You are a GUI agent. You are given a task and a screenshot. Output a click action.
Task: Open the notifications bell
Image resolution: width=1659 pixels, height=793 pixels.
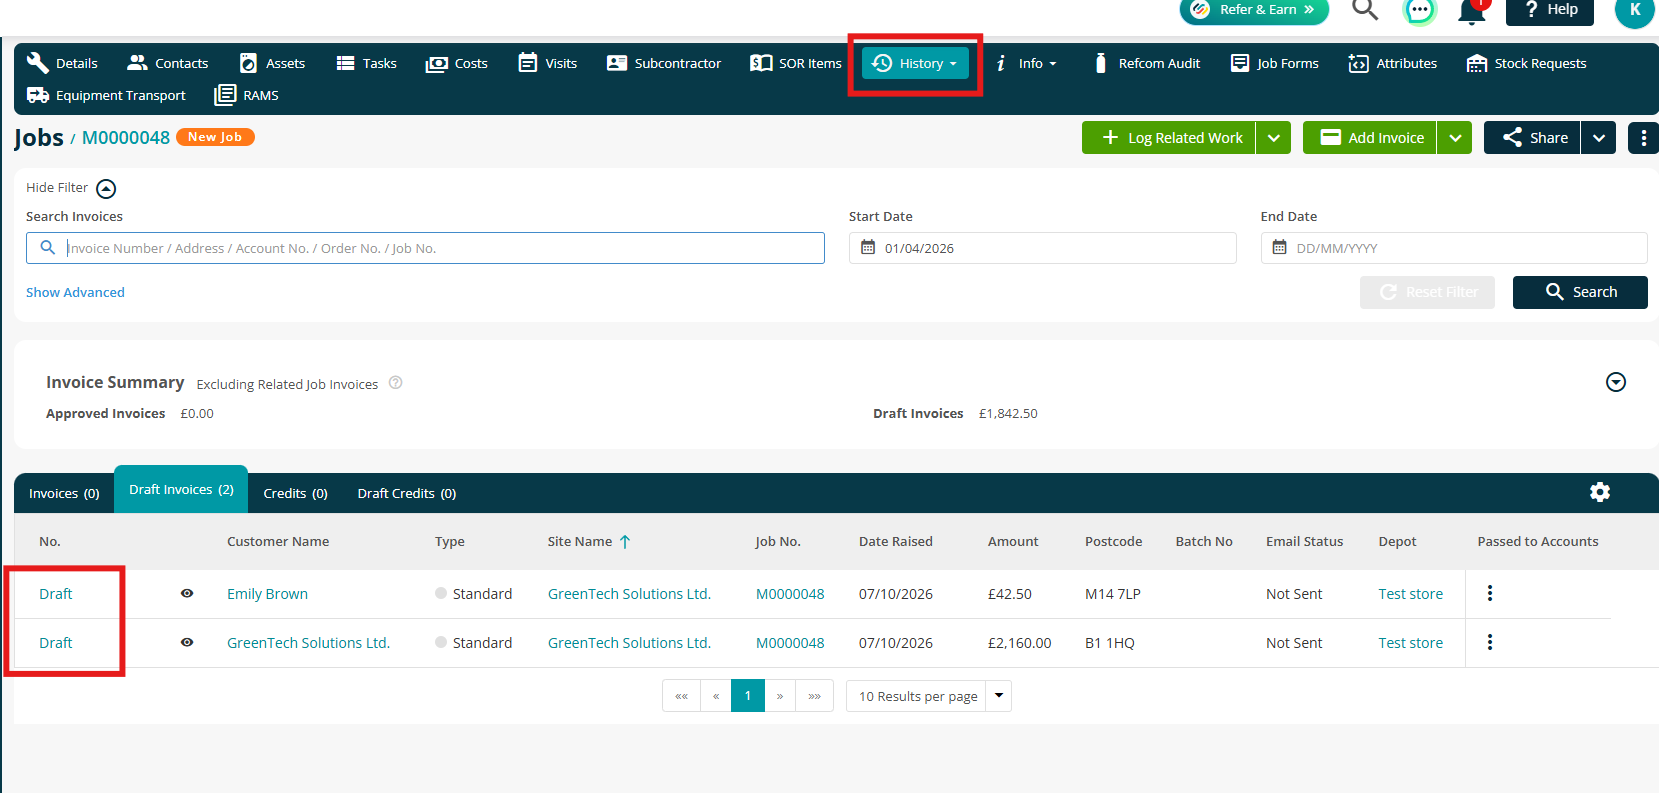point(1472,11)
